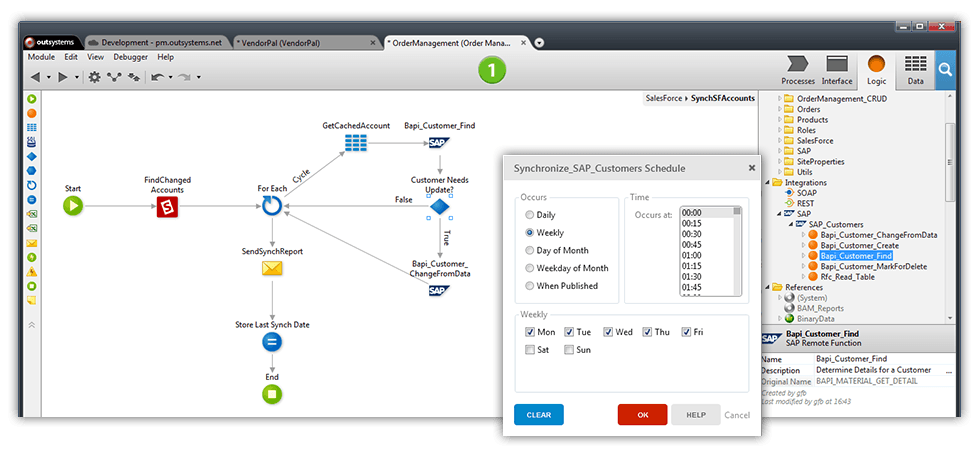Click the Description property value field
The width and height of the screenshot is (980, 466).
pyautogui.click(x=884, y=370)
